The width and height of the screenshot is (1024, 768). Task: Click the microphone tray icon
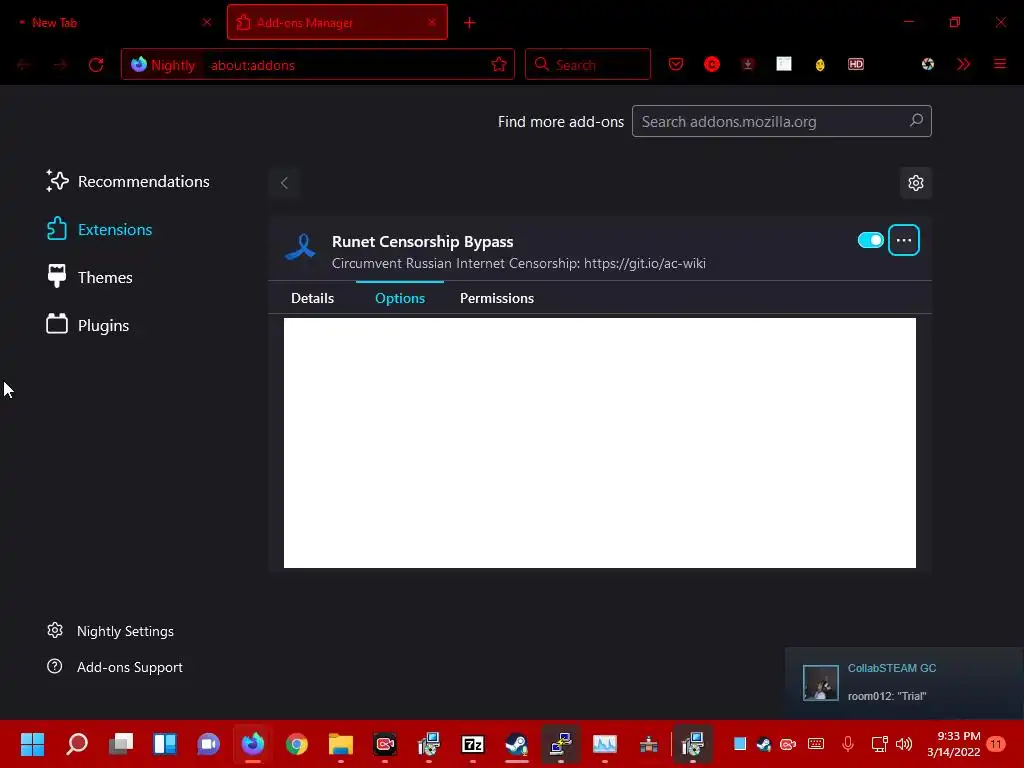848,743
